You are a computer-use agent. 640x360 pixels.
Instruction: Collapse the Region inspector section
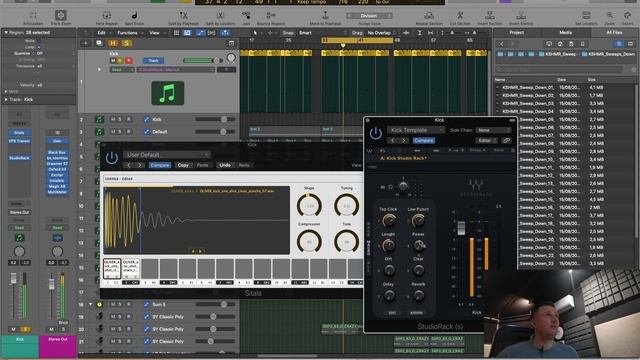[x=6, y=32]
